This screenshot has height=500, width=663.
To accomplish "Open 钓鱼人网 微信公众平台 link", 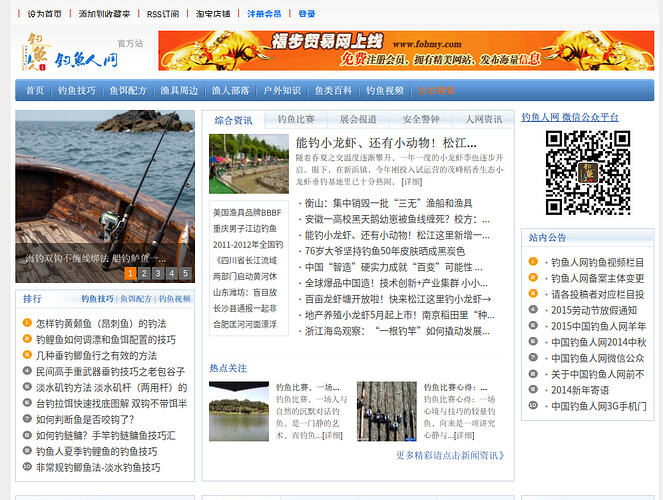I will 570,117.
